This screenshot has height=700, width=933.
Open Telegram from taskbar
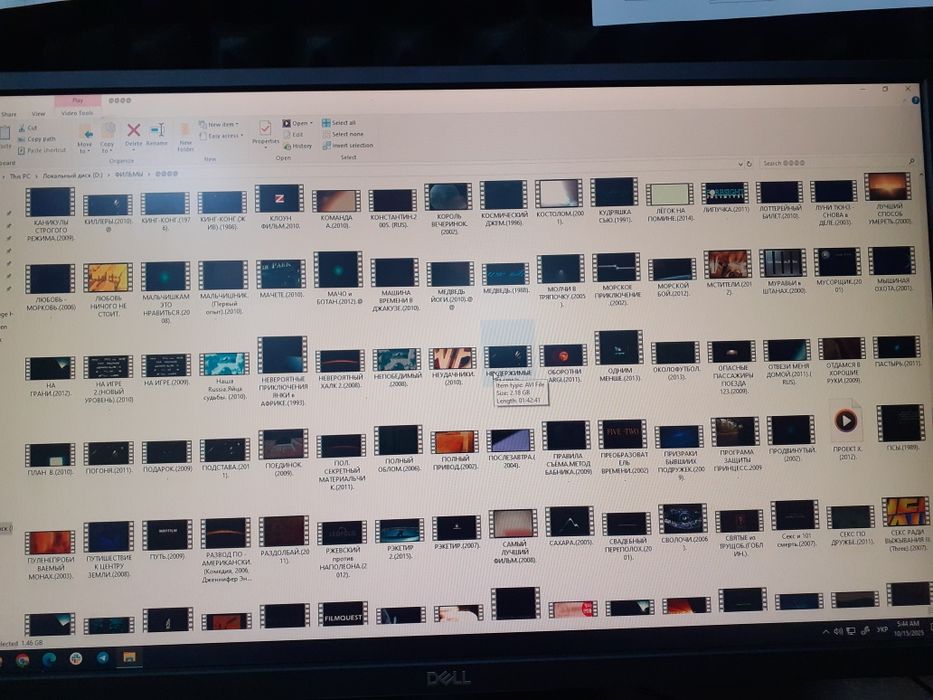[x=103, y=658]
